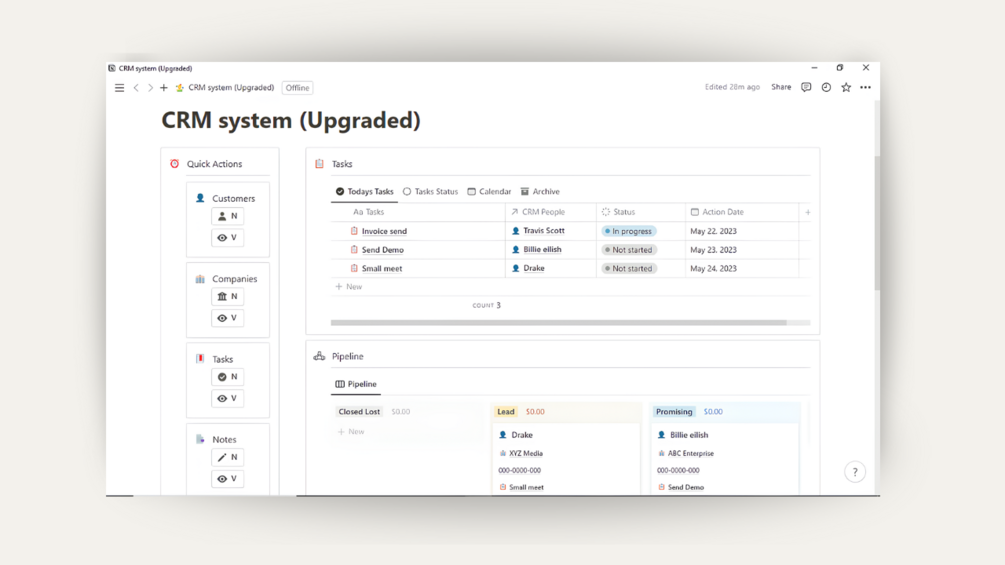Go forward with the right arrow

pyautogui.click(x=150, y=88)
